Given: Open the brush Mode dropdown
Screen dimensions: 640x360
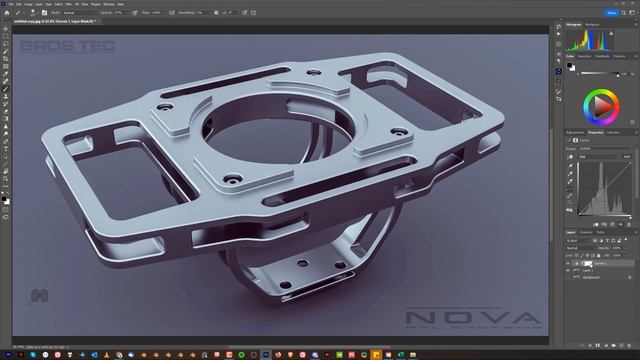Looking at the screenshot, I should tap(80, 13).
